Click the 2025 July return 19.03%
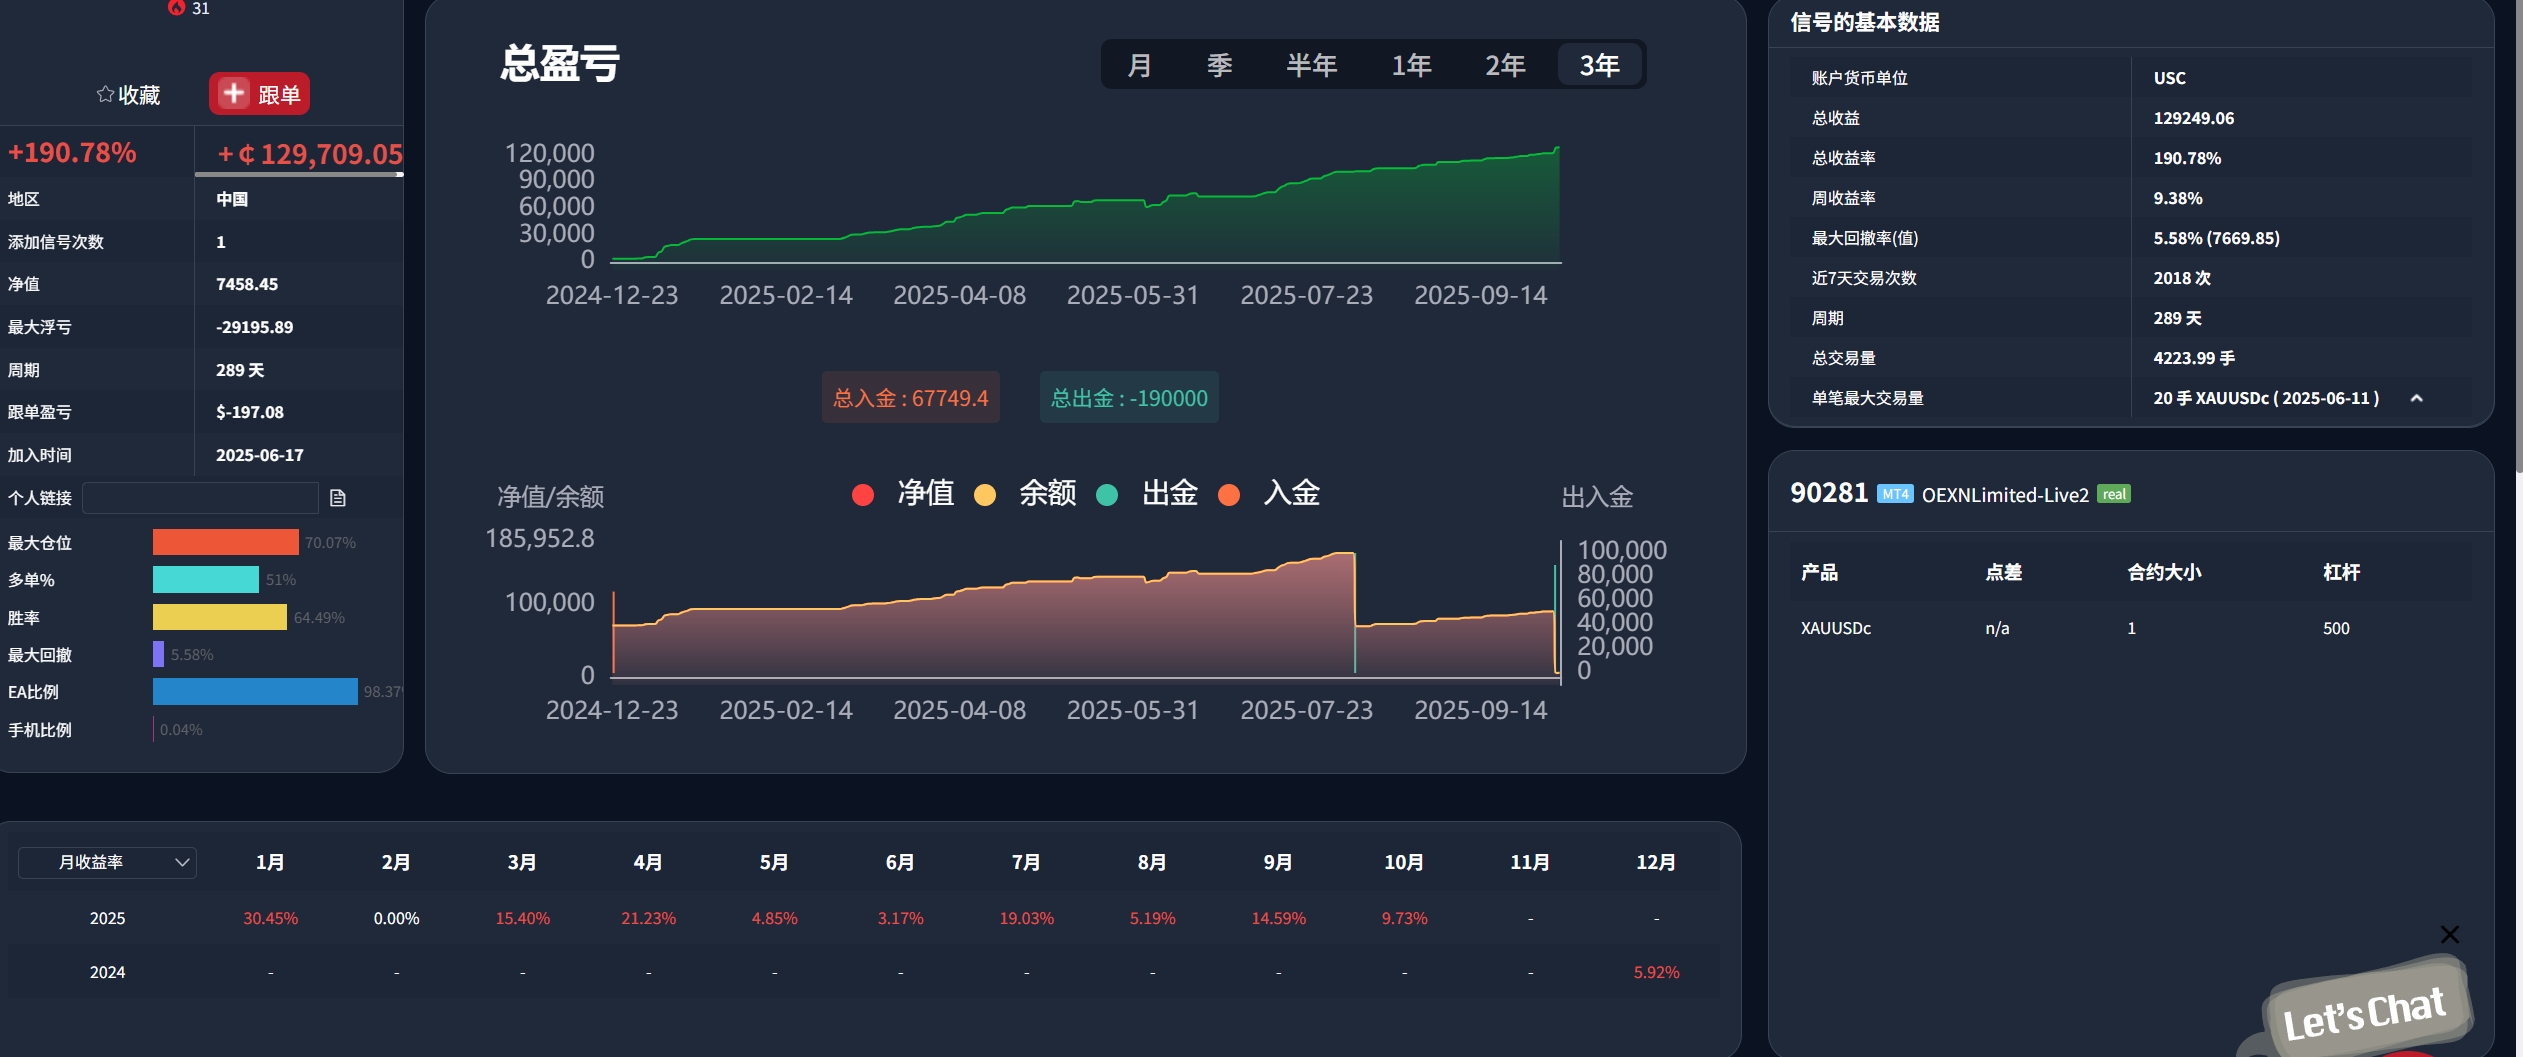 click(x=1027, y=918)
